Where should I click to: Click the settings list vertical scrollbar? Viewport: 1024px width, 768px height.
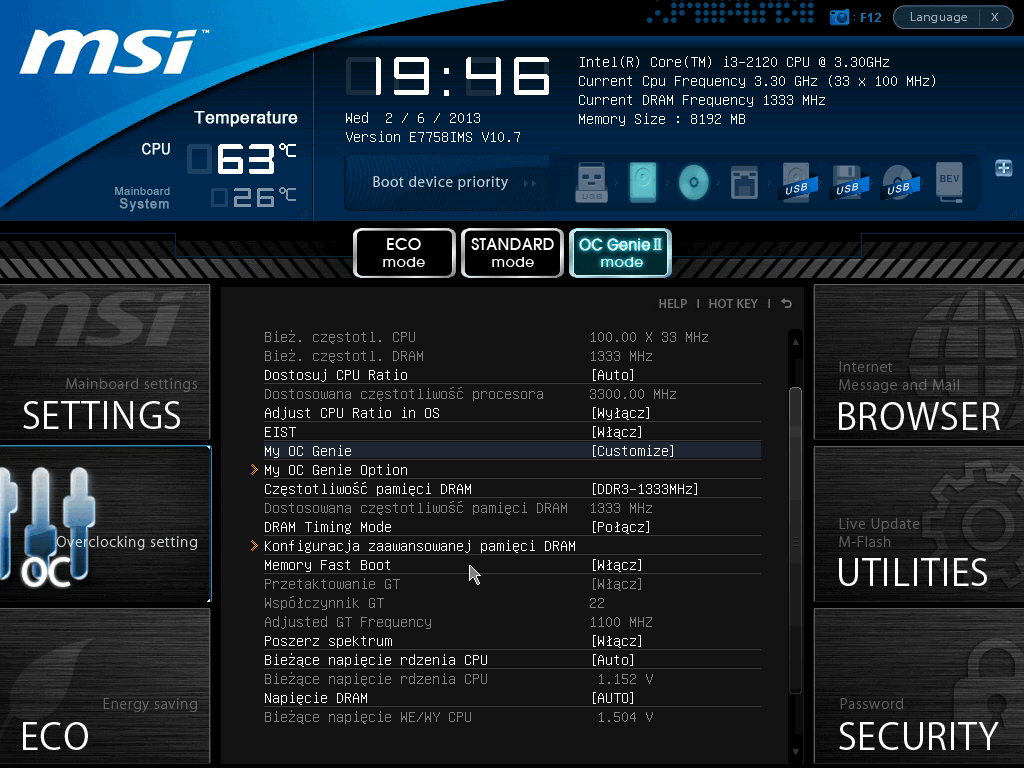click(795, 542)
